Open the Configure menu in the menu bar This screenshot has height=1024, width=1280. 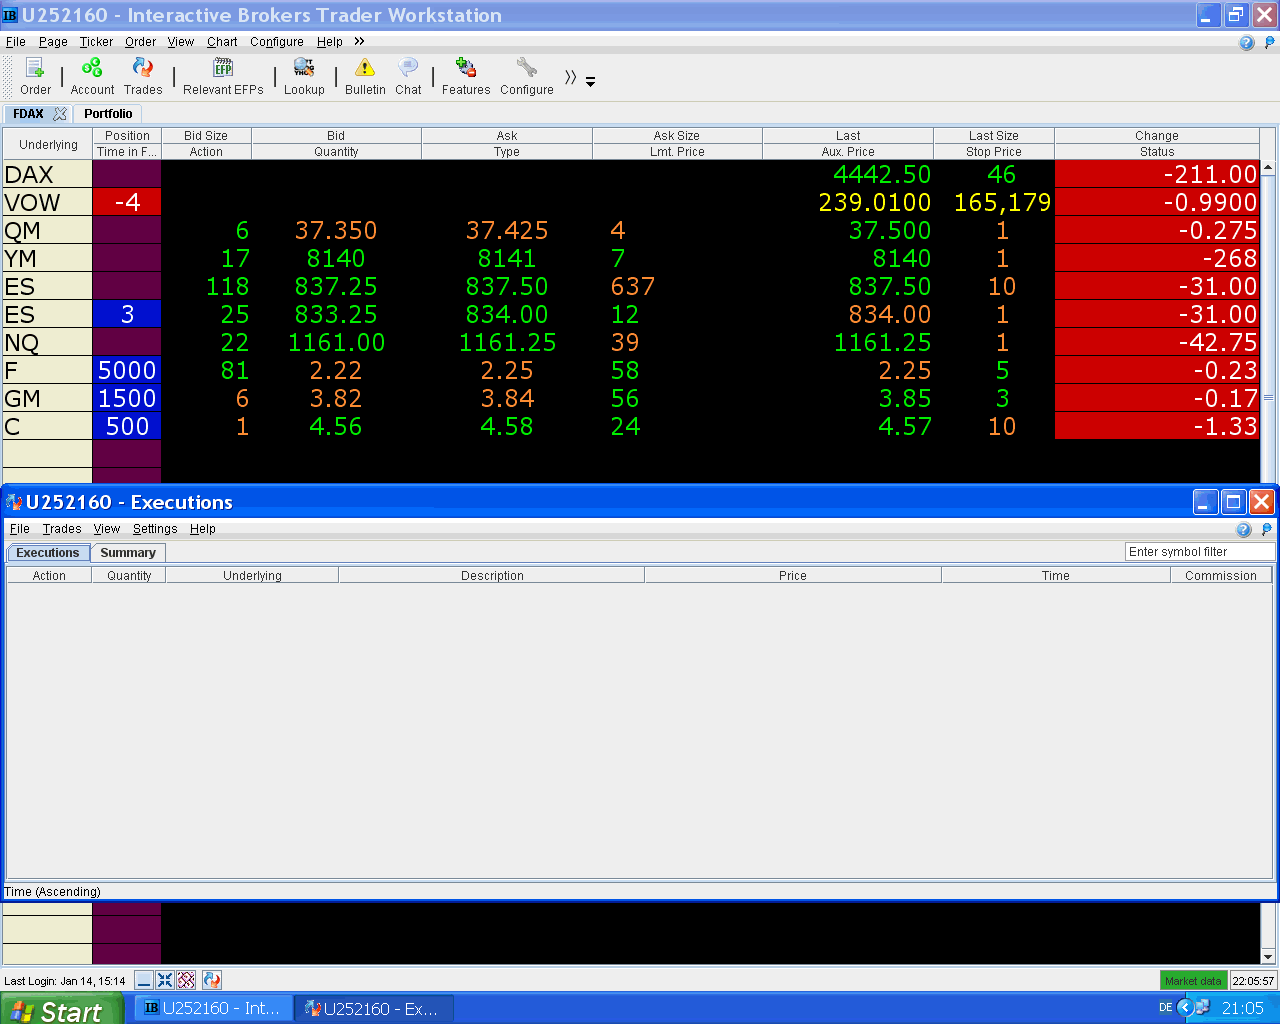click(277, 42)
